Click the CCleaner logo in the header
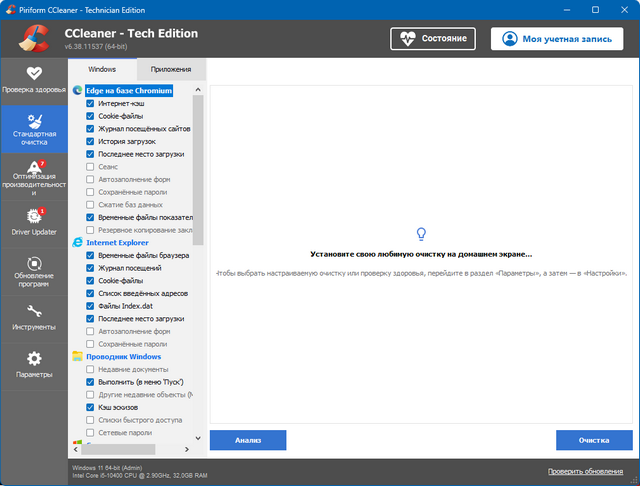 coord(33,37)
